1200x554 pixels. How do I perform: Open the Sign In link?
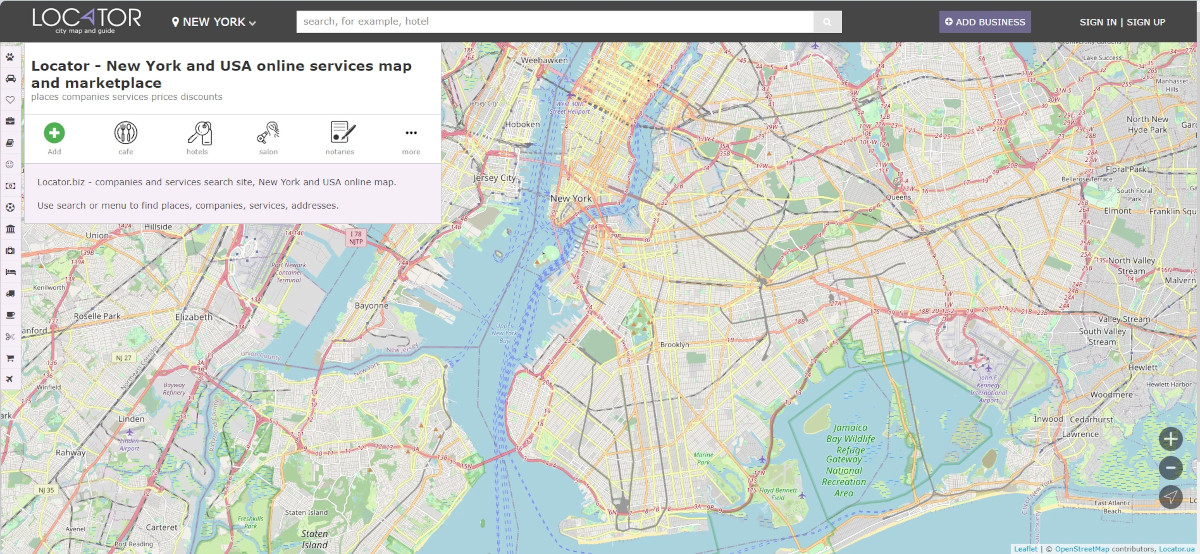(1097, 22)
